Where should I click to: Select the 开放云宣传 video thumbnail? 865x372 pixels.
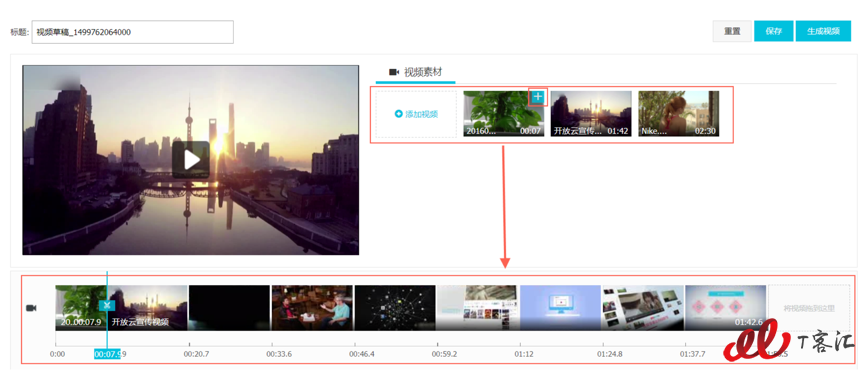pos(591,114)
